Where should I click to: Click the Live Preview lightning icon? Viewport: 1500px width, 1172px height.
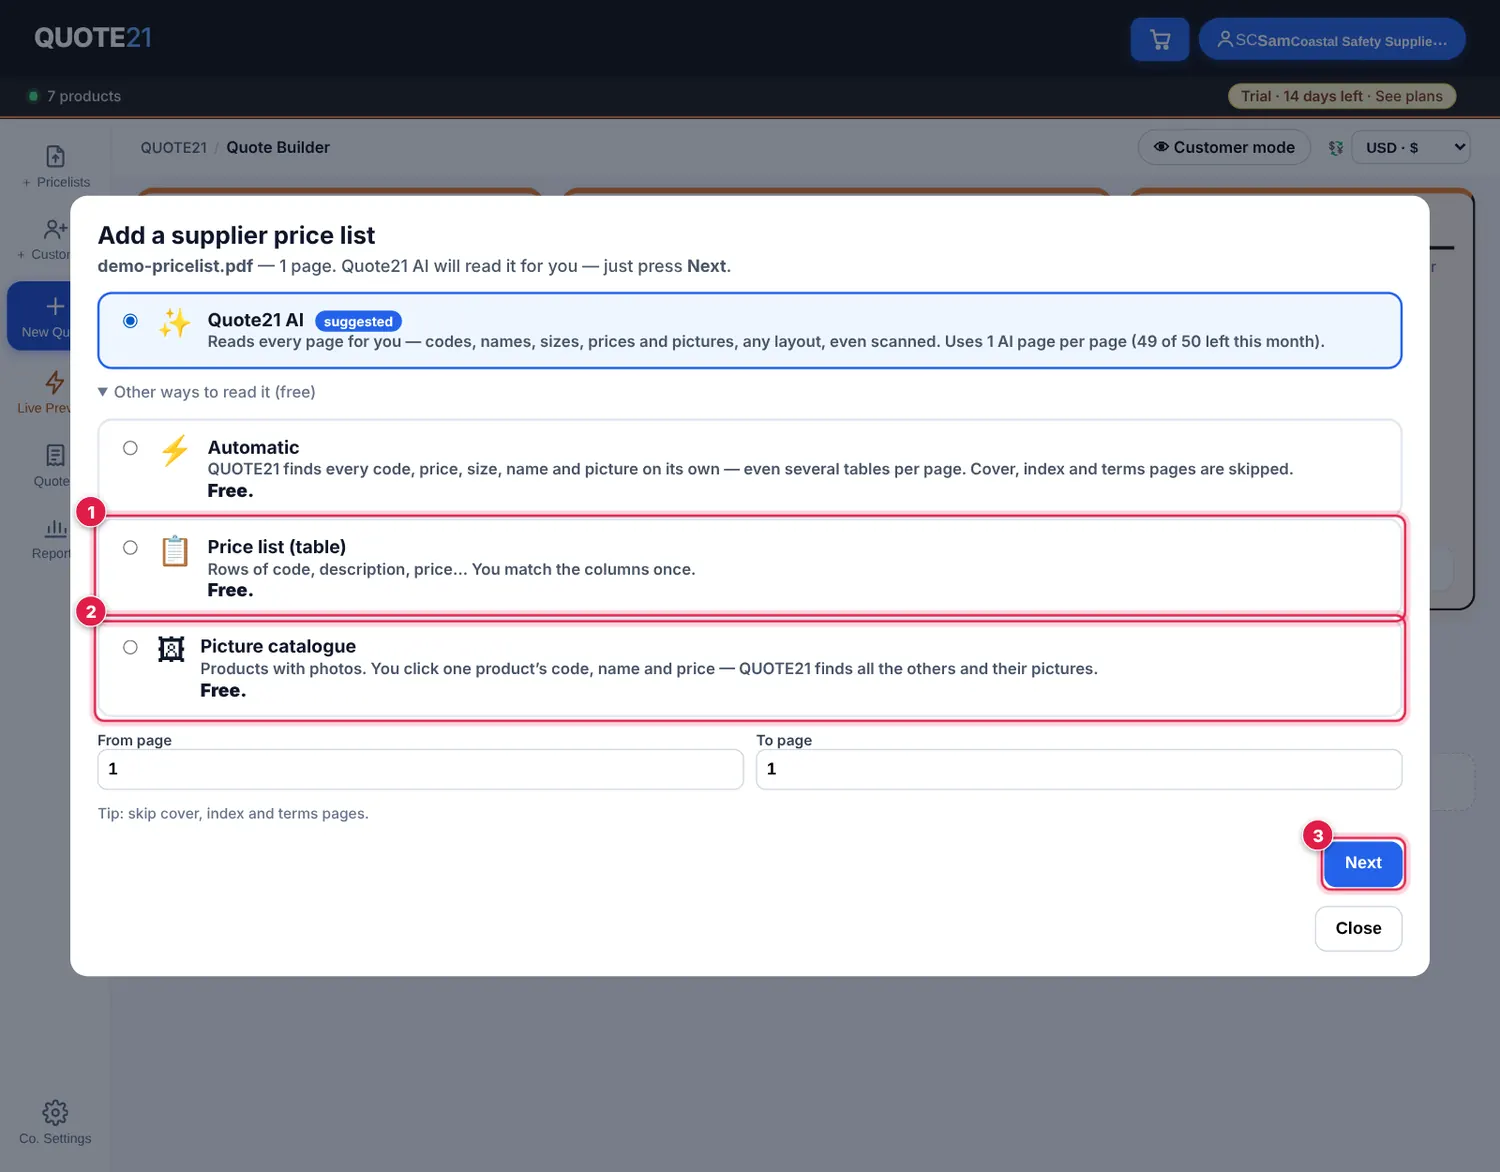(x=55, y=382)
